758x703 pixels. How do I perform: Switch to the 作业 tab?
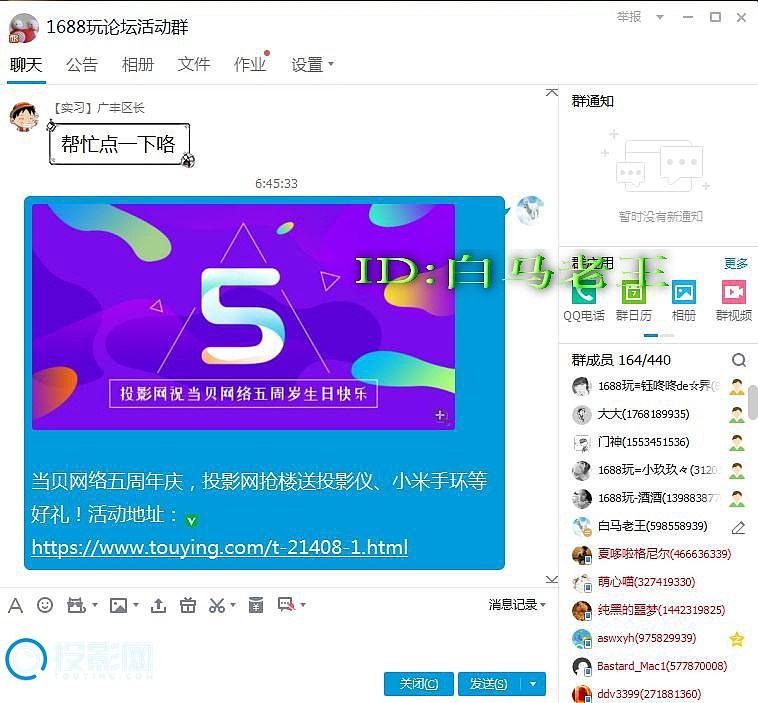250,64
